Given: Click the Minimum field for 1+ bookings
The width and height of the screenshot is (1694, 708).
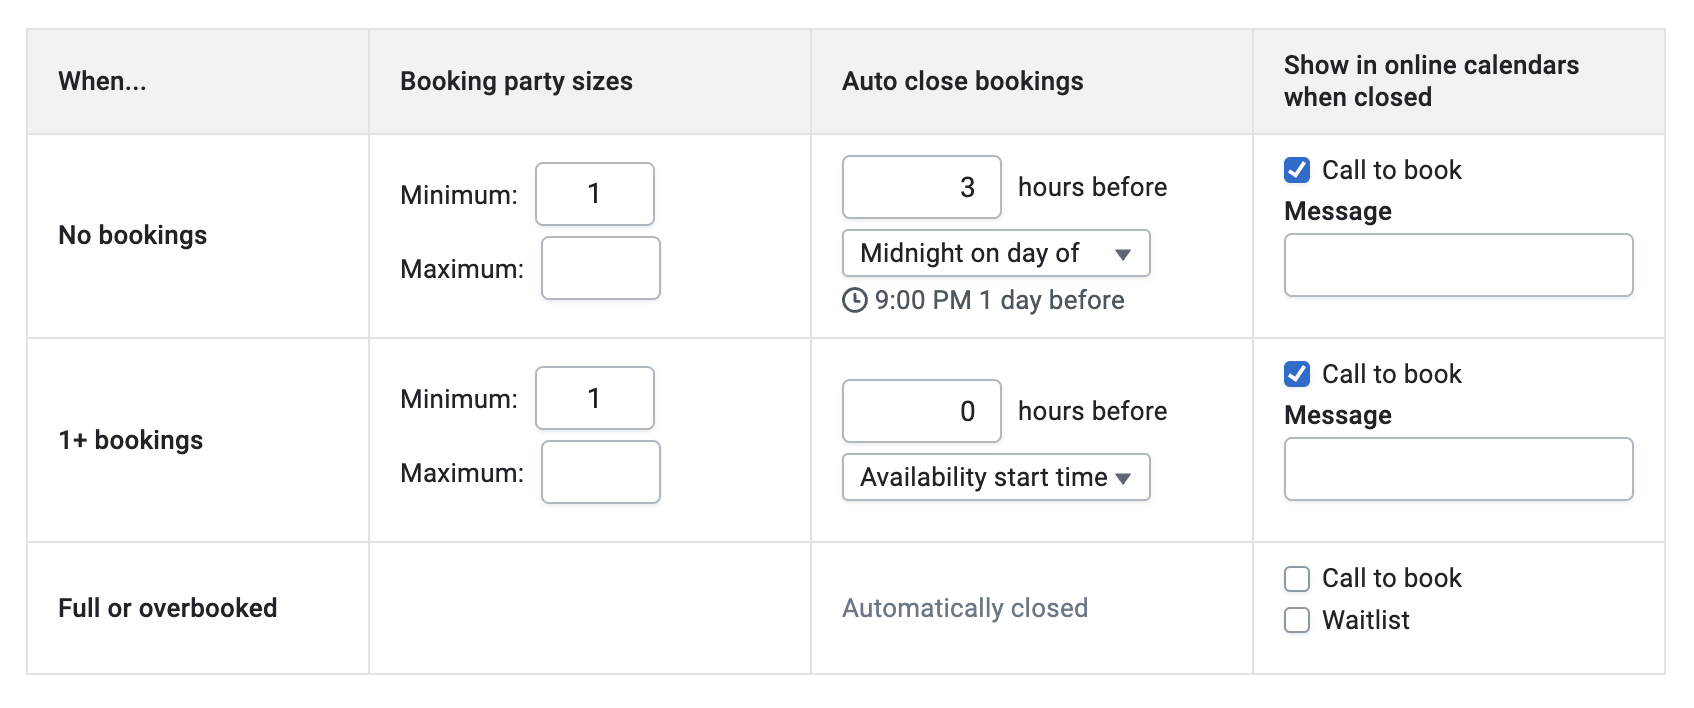Looking at the screenshot, I should point(595,398).
